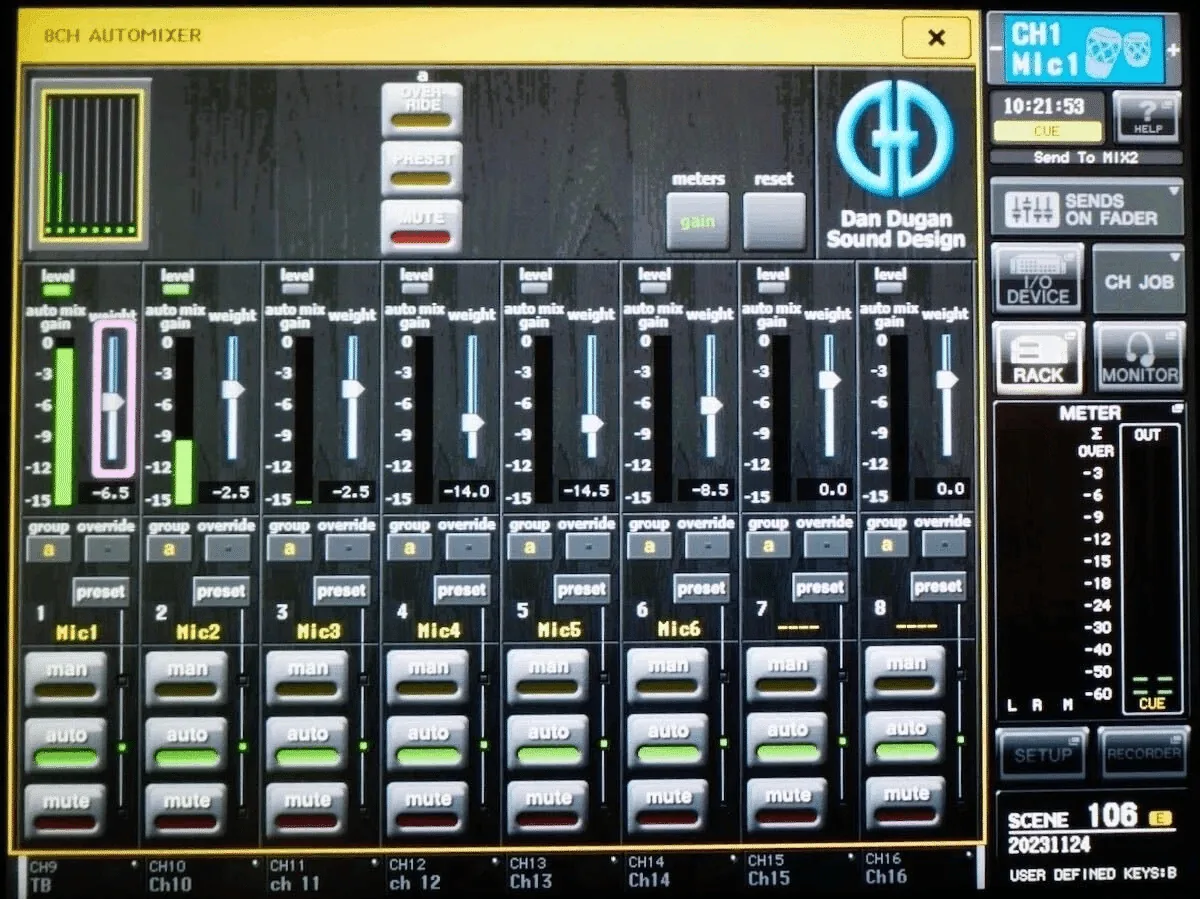Image resolution: width=1200 pixels, height=899 pixels.
Task: Expand the SENDS ON FADER menu
Action: [1087, 207]
